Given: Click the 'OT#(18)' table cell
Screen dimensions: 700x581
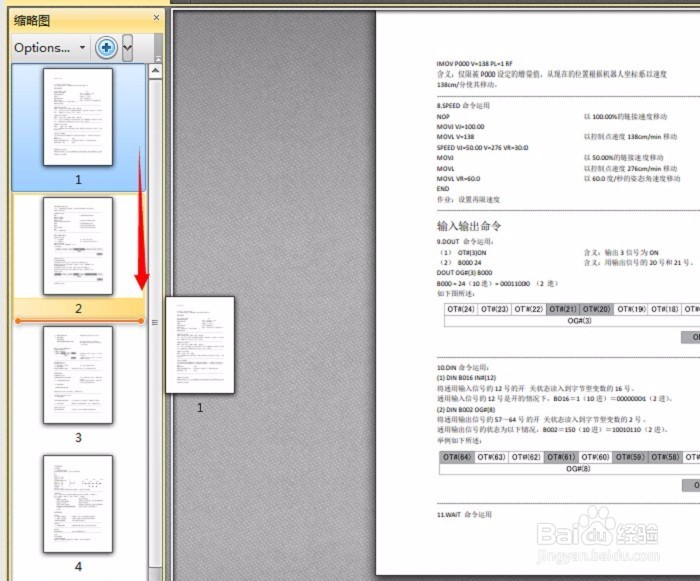Looking at the screenshot, I should (665, 309).
